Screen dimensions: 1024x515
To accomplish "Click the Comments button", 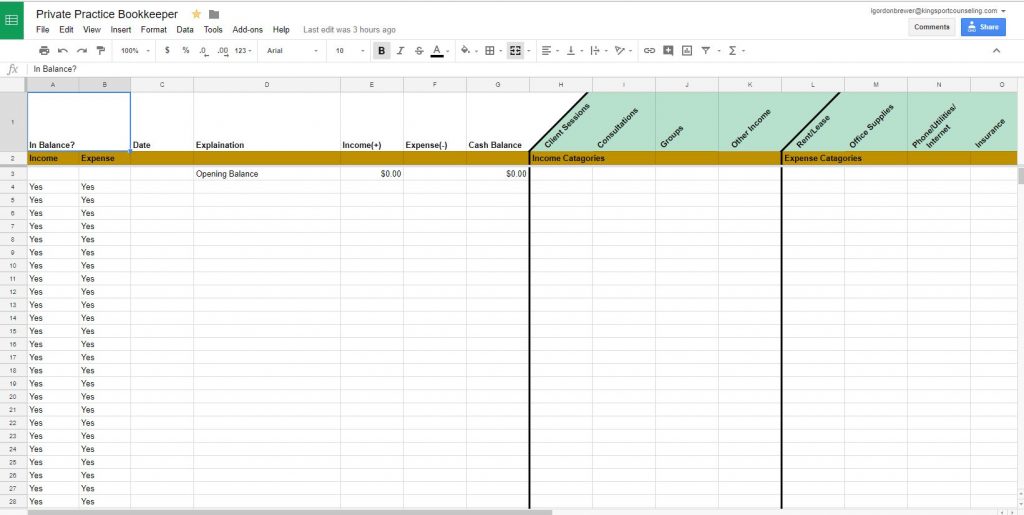I will (x=931, y=27).
